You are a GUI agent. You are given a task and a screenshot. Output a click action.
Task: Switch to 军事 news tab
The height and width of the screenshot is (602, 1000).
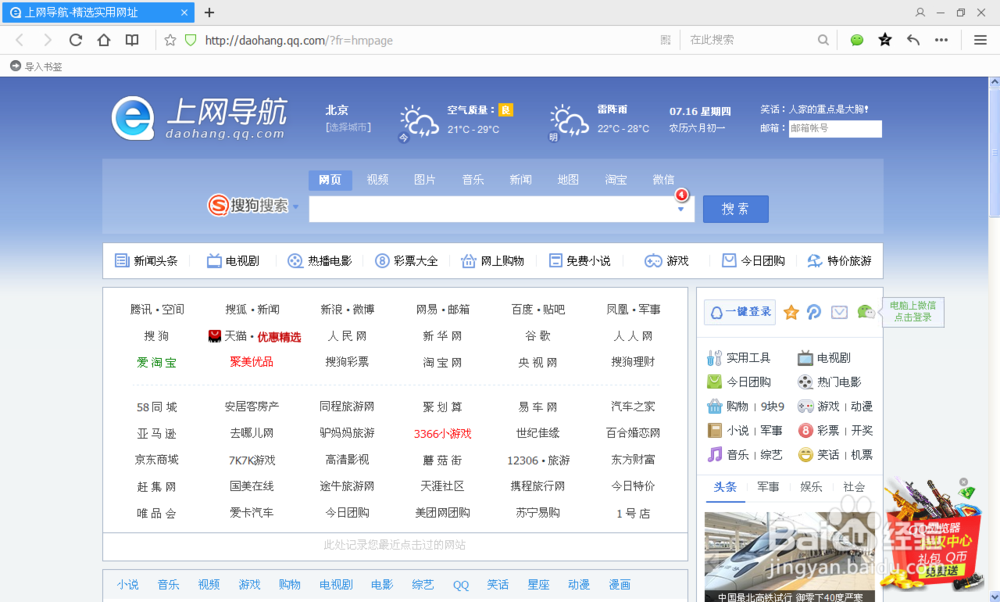(768, 487)
